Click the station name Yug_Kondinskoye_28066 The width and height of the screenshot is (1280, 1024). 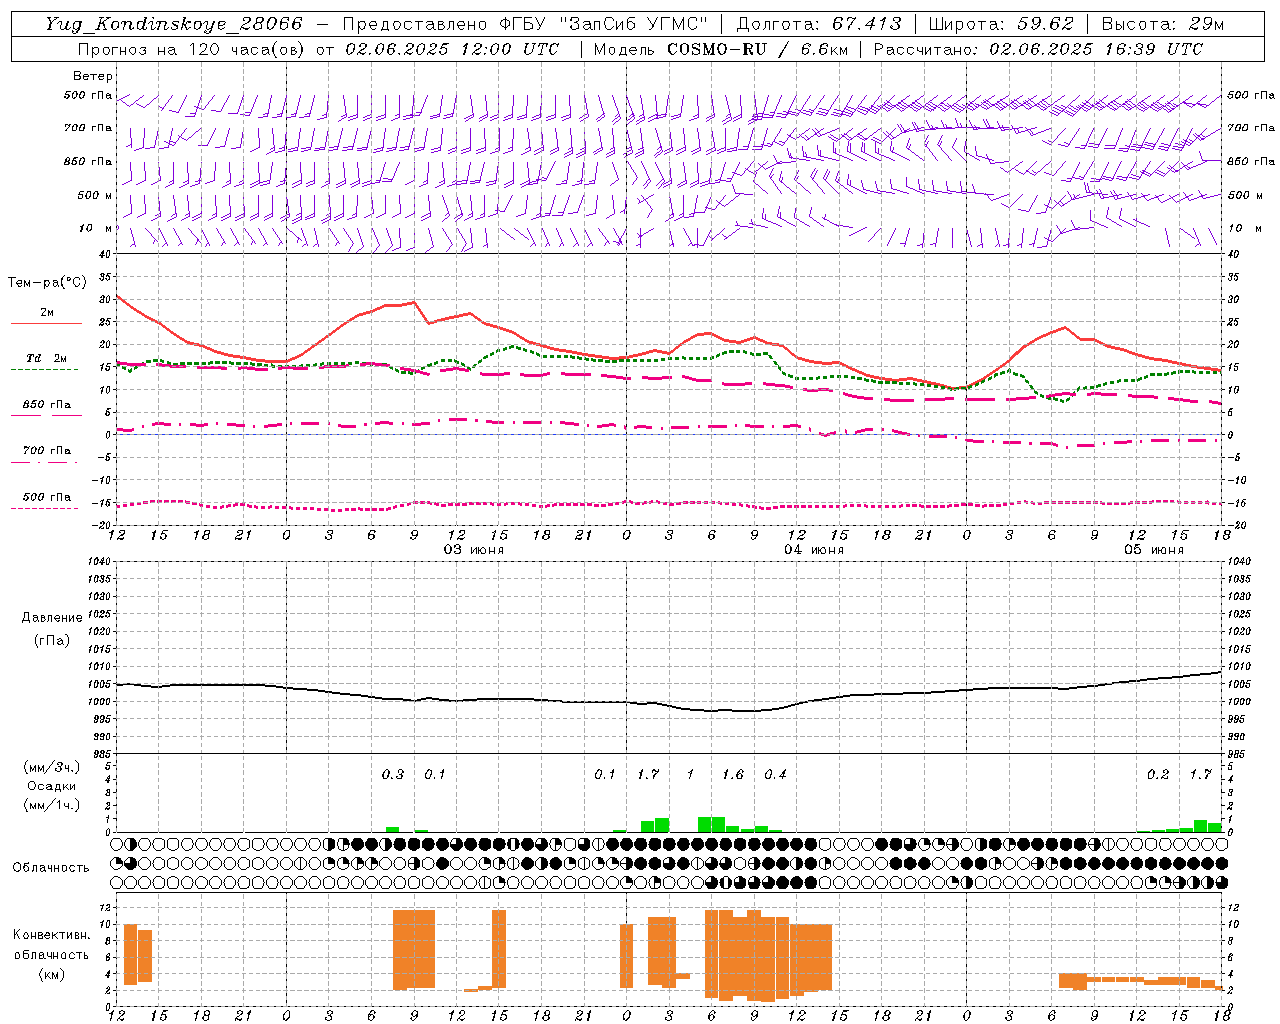point(173,24)
